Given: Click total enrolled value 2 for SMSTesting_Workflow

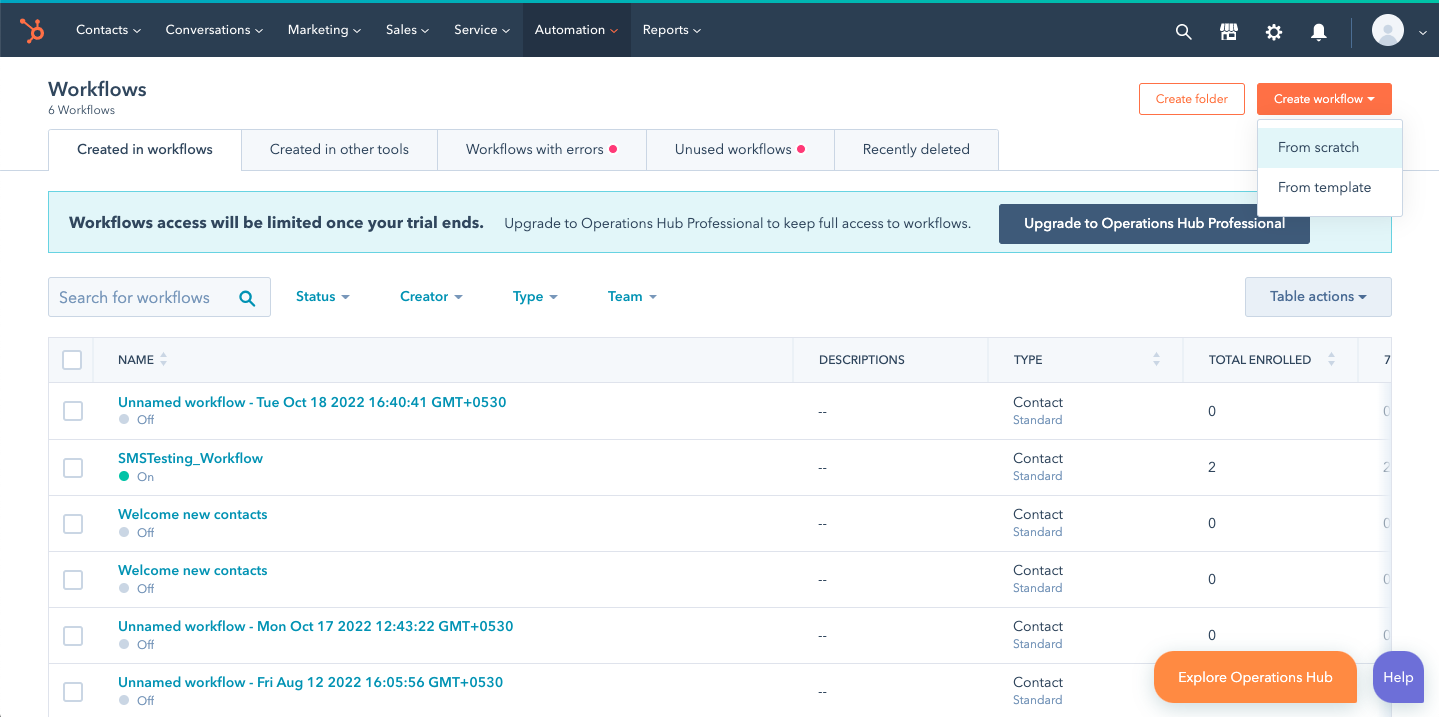Looking at the screenshot, I should 1212,467.
